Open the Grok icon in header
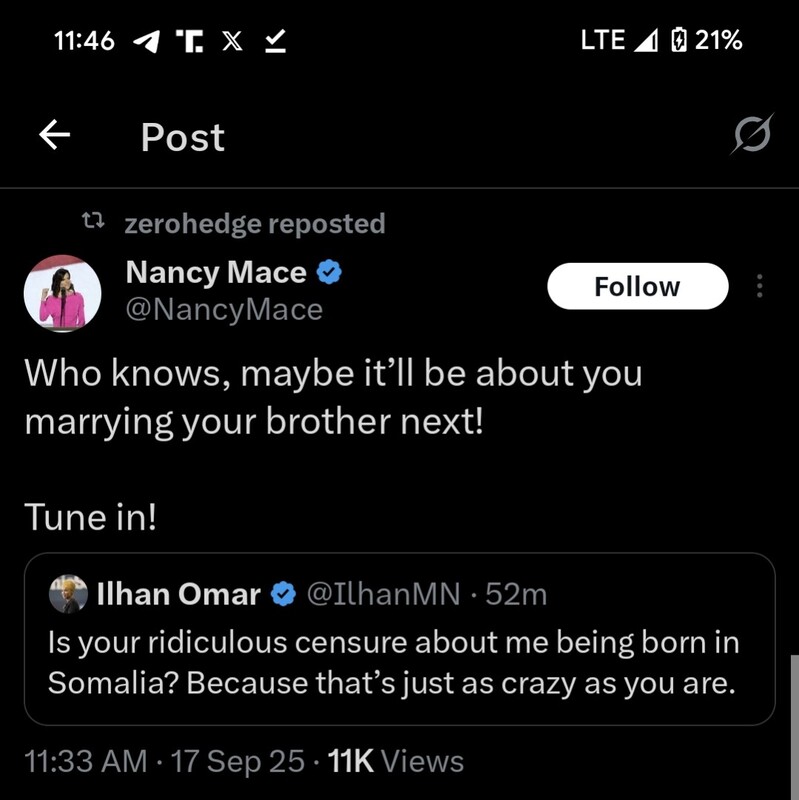The image size is (799, 800). click(752, 135)
